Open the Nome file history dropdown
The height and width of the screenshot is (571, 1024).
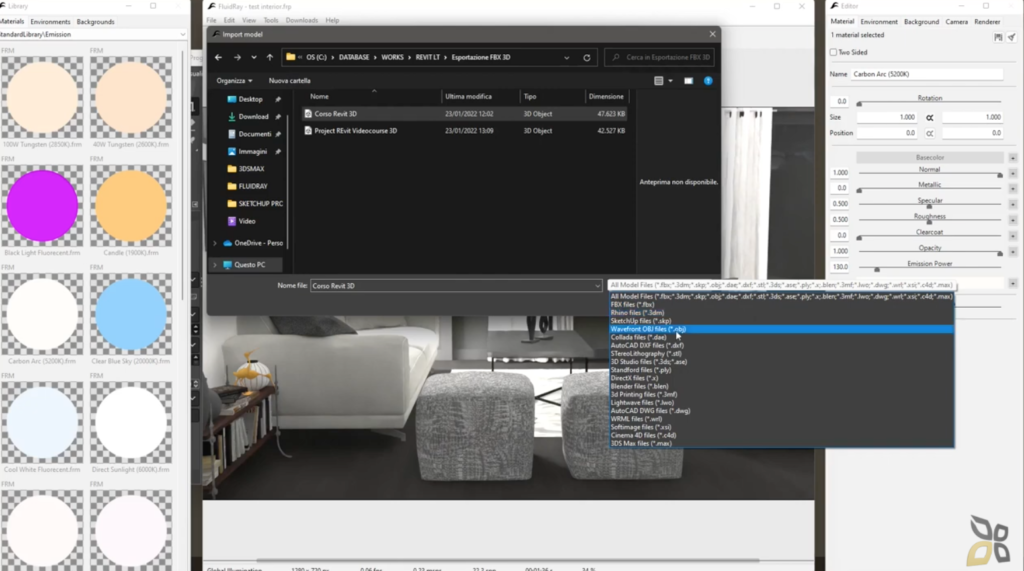click(x=597, y=286)
